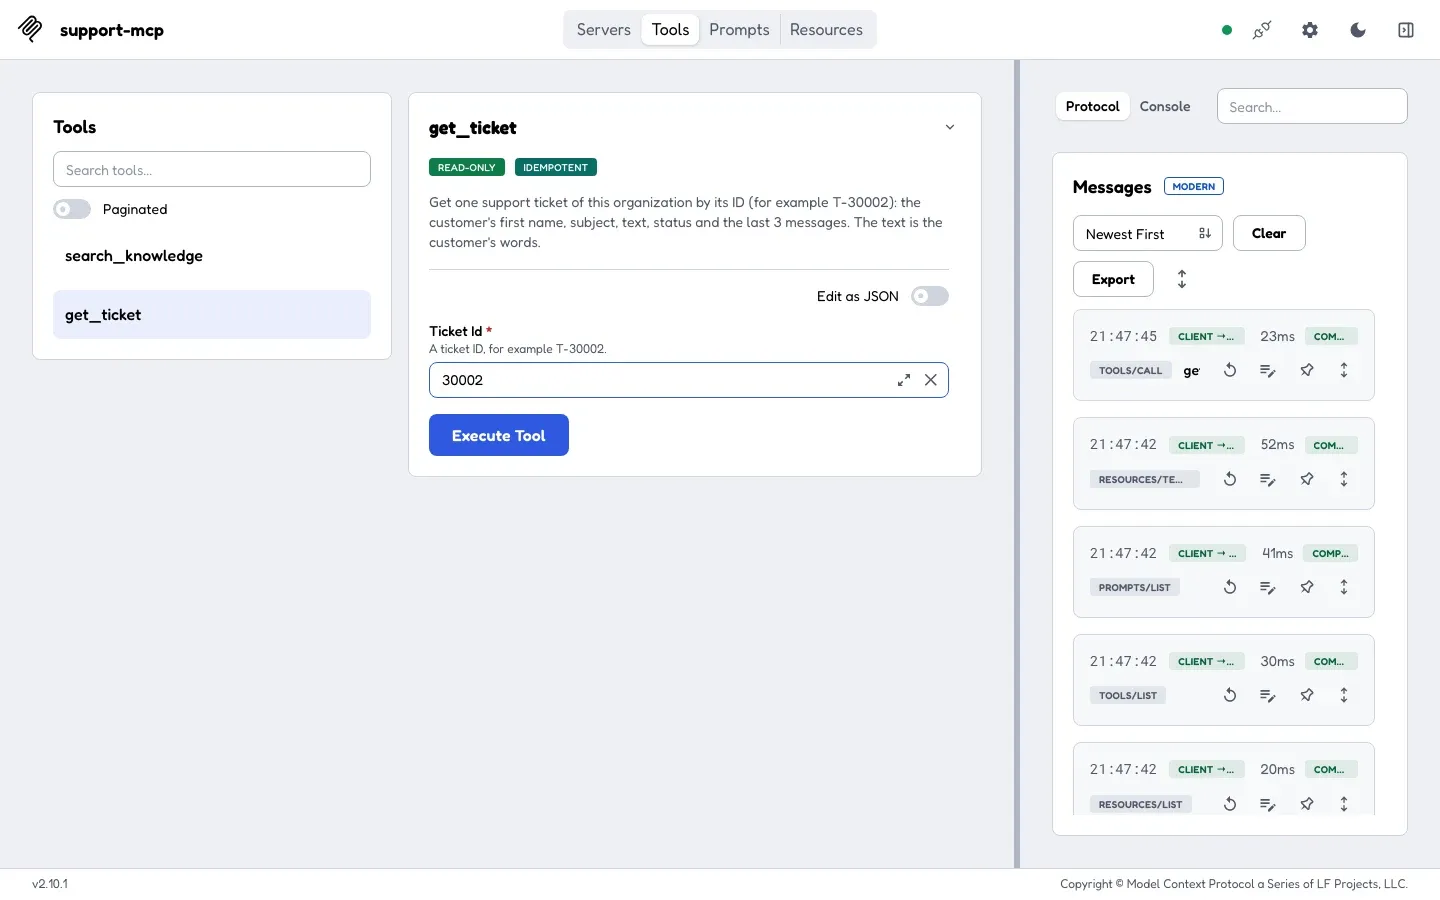Replay the RESOURCES/TE... message
The height and width of the screenshot is (900, 1440).
1230,479
